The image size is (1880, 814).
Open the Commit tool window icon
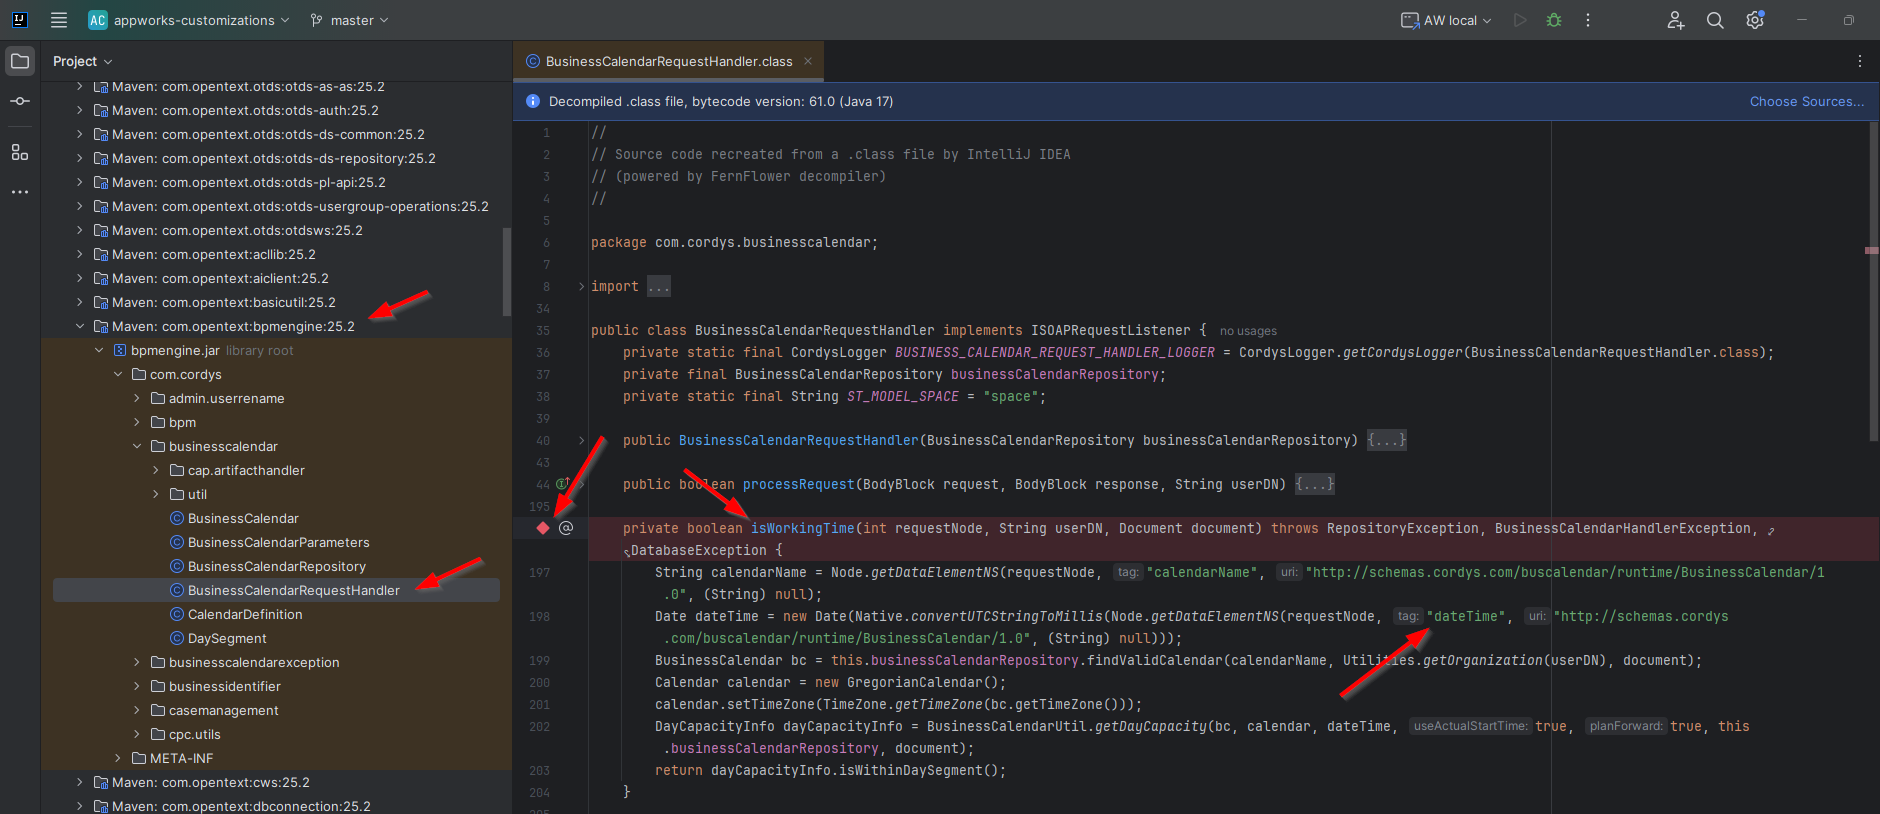tap(20, 101)
